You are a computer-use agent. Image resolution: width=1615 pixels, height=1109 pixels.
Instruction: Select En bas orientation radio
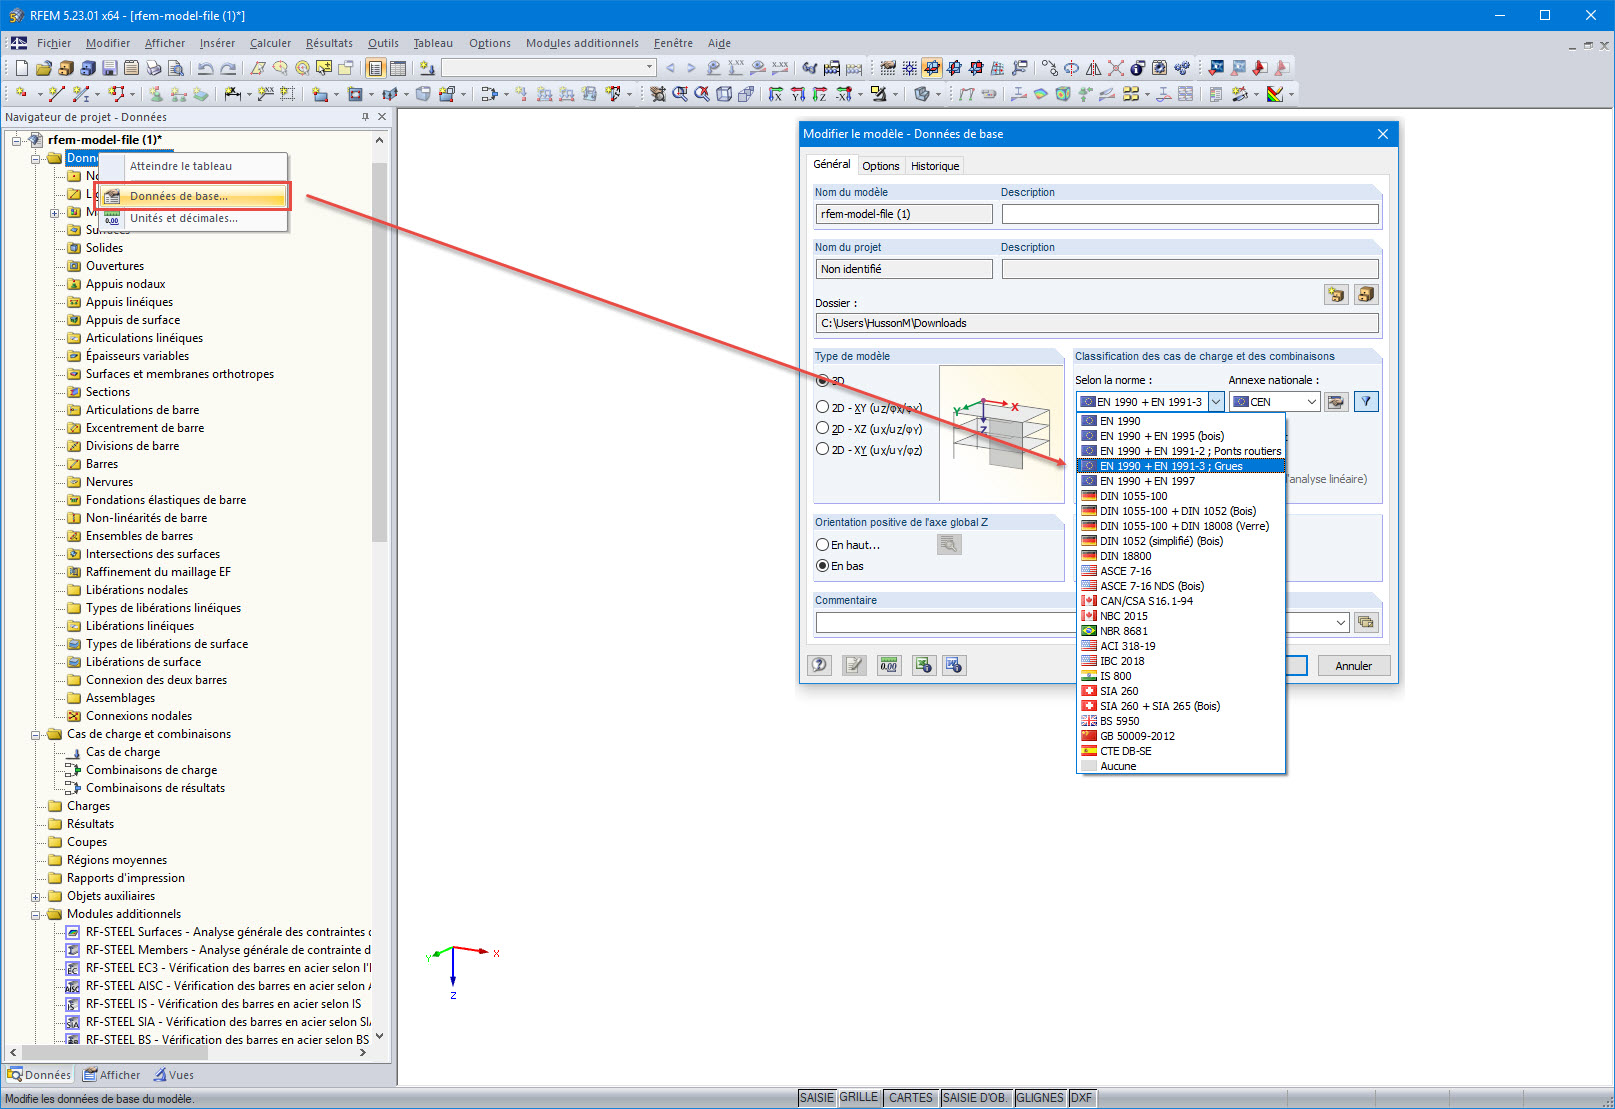coord(822,566)
